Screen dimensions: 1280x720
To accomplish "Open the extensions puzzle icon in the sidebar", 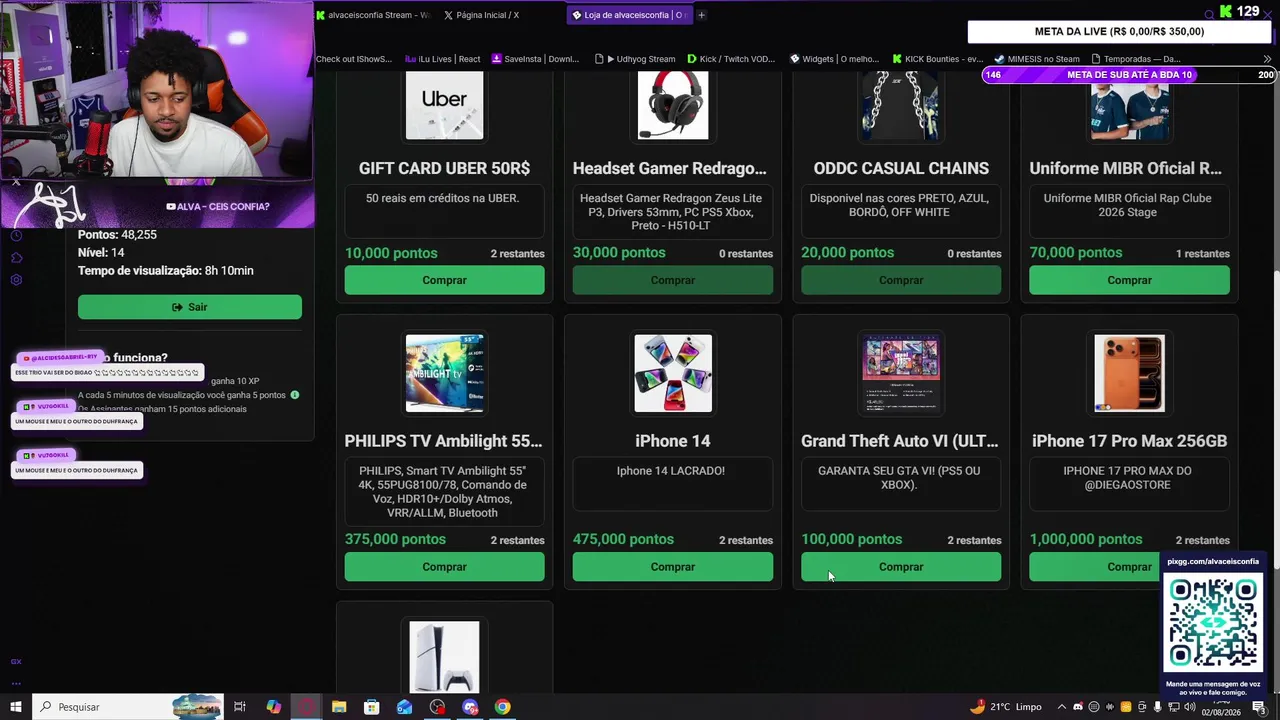I will 16,258.
